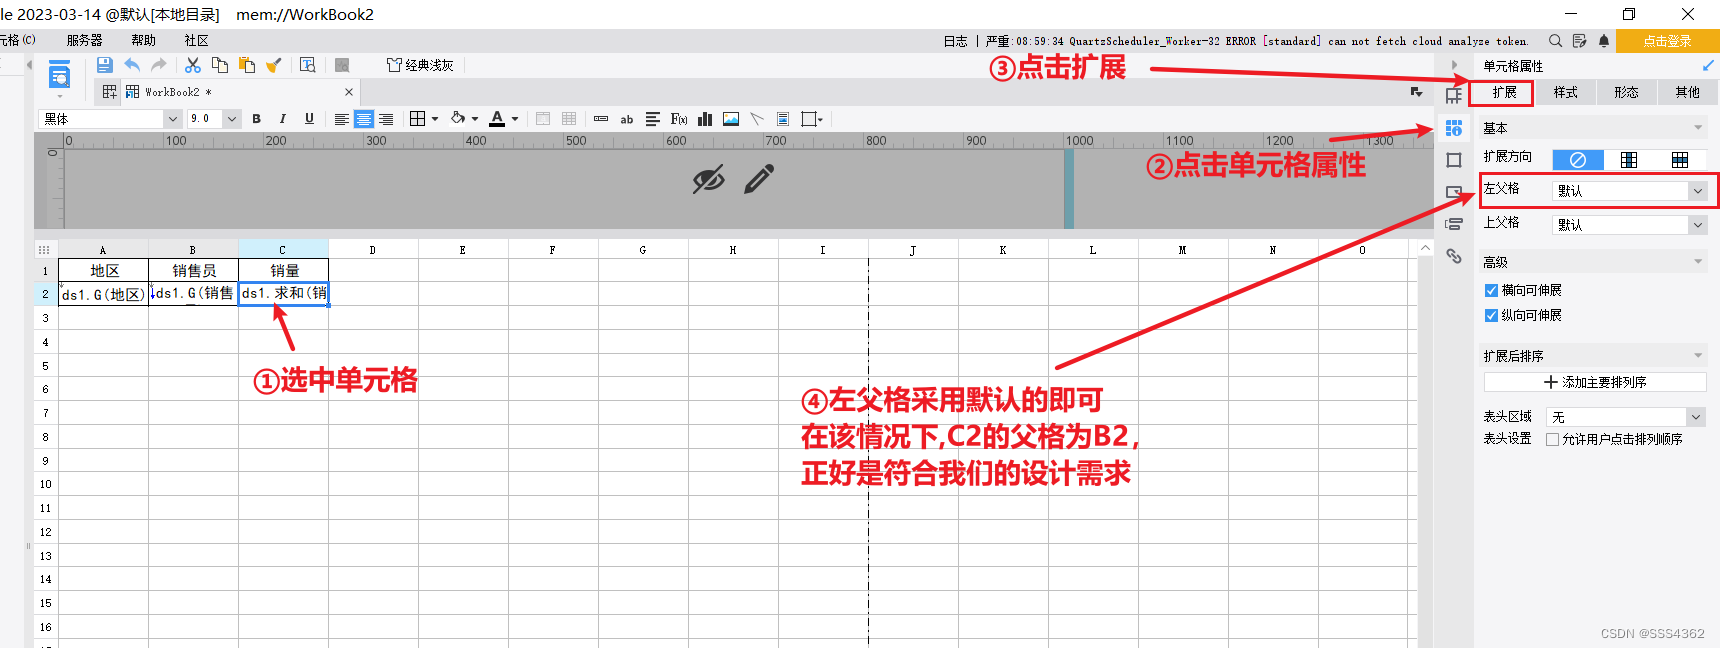Collapse the 高级 section

click(1698, 262)
